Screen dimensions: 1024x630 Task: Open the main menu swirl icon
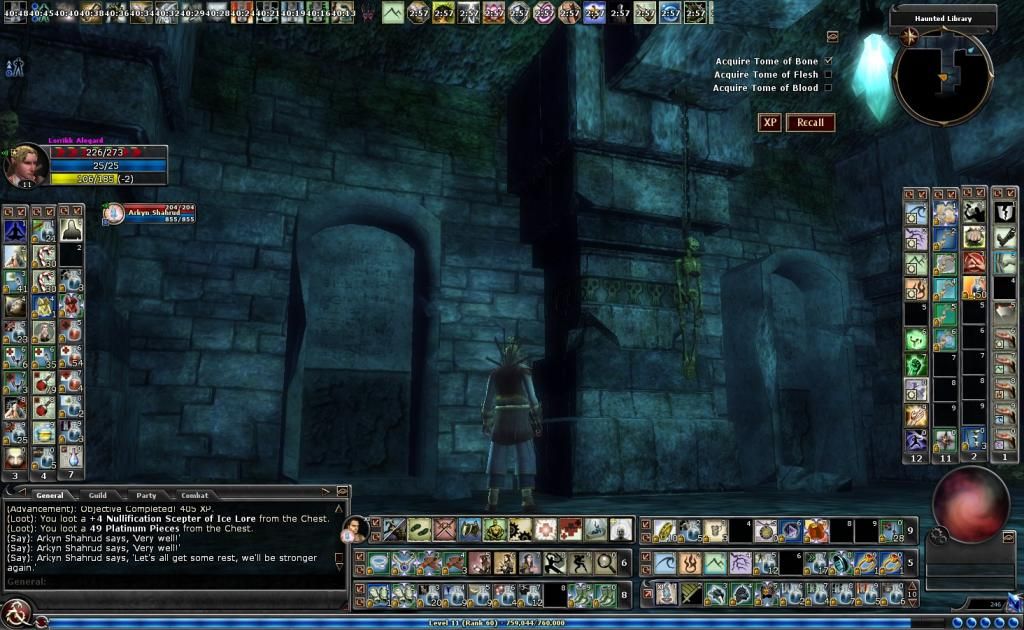[16, 614]
